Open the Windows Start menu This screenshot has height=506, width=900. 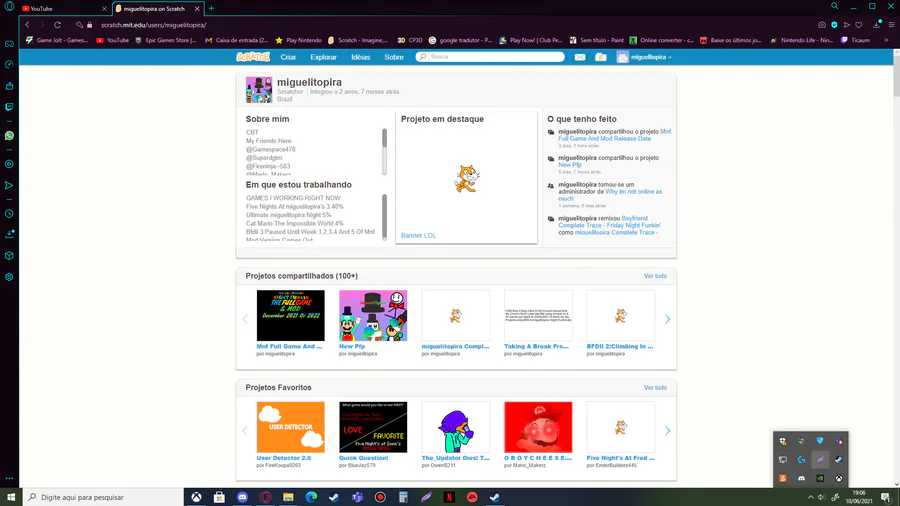pos(11,497)
